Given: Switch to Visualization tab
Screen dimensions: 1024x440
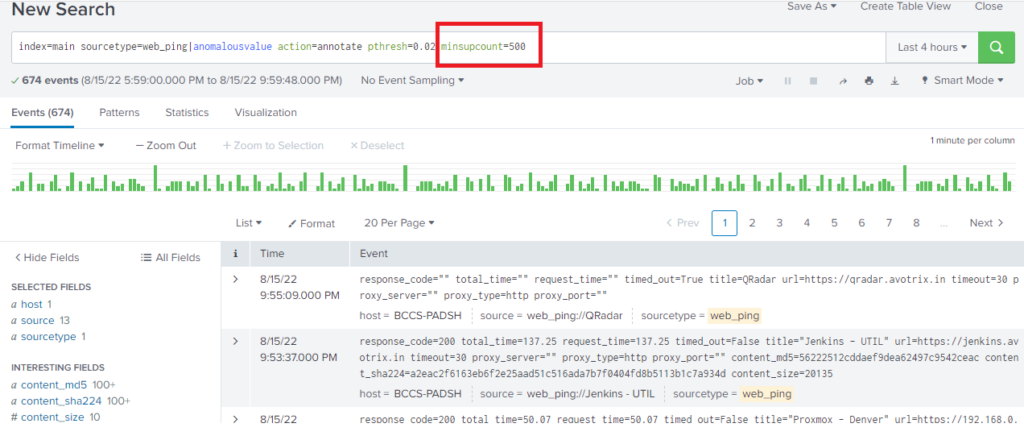Looking at the screenshot, I should pyautogui.click(x=266, y=112).
